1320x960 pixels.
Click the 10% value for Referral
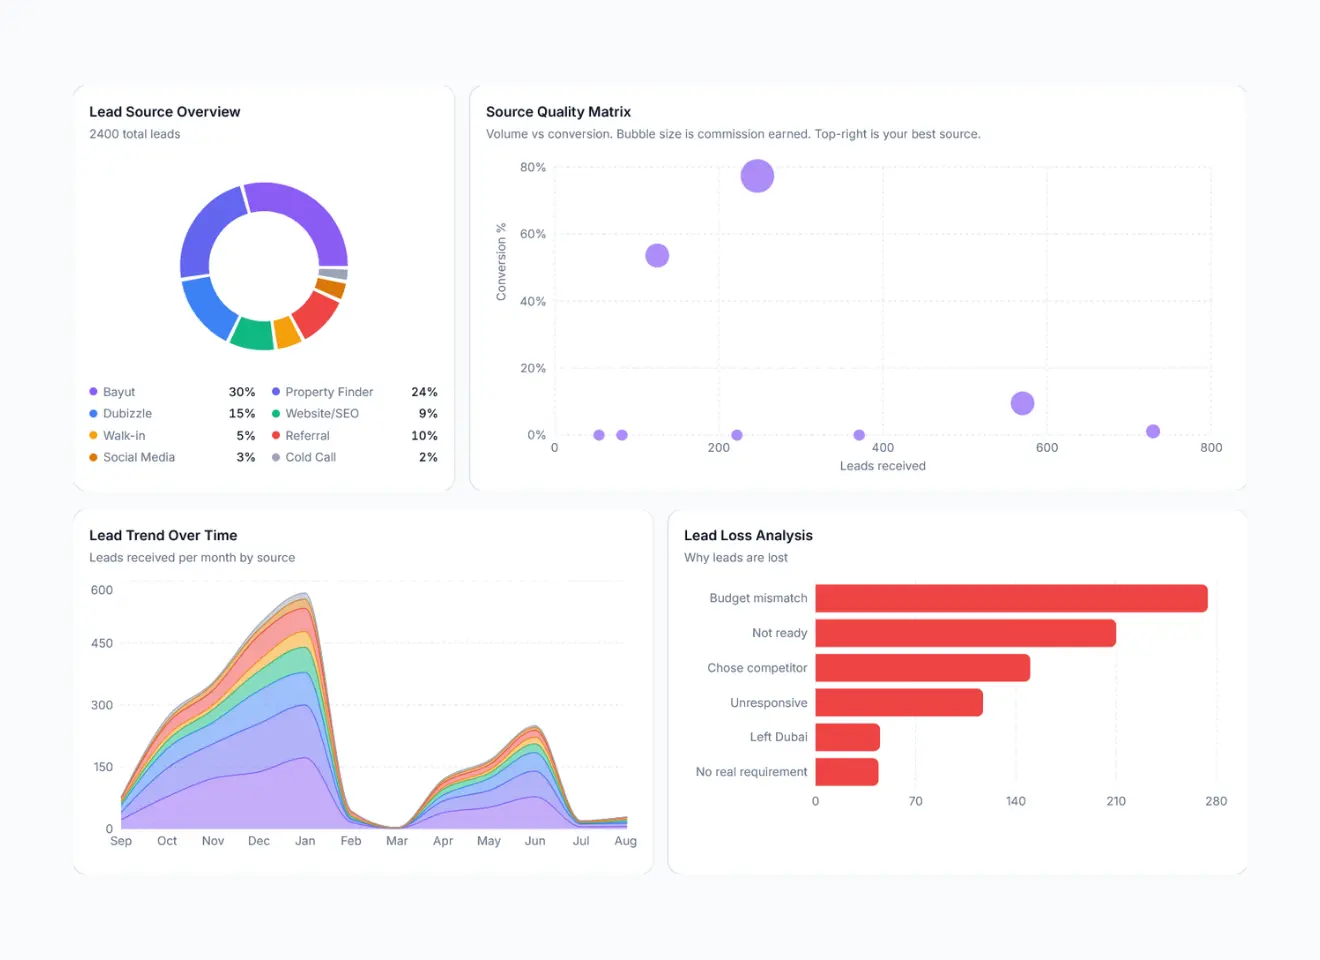pos(424,435)
